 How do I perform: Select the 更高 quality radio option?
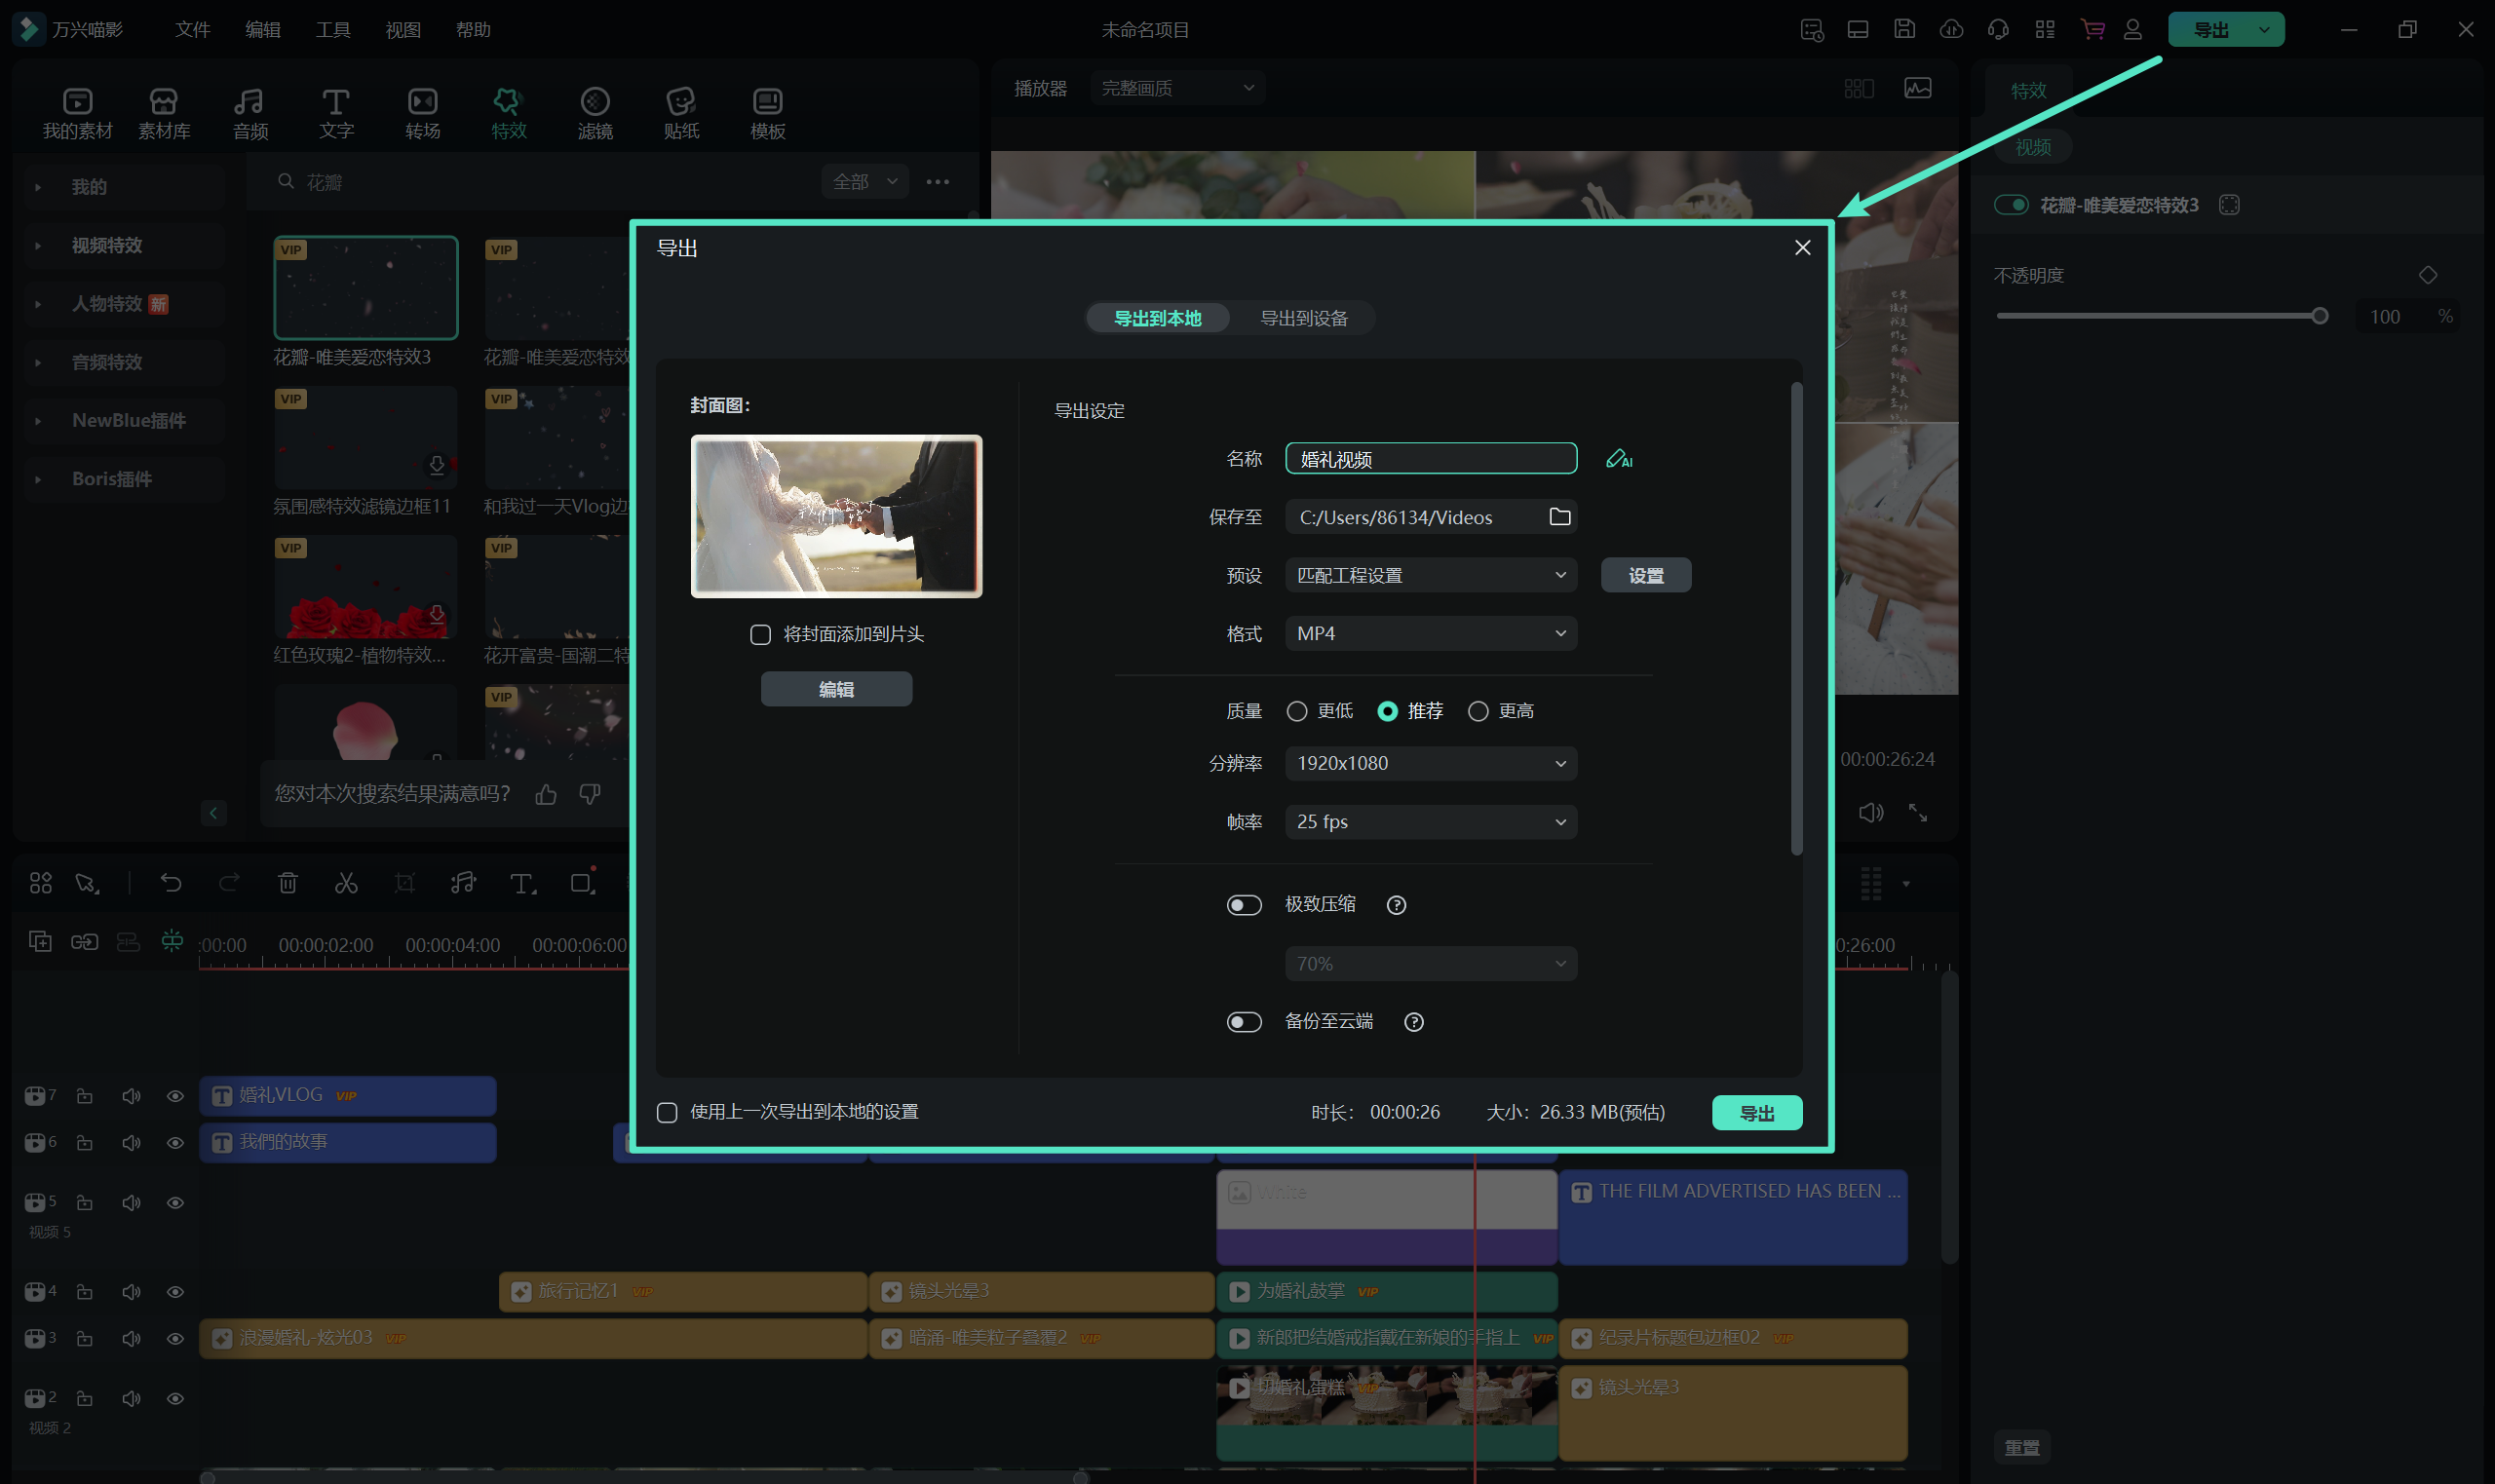pos(1478,711)
